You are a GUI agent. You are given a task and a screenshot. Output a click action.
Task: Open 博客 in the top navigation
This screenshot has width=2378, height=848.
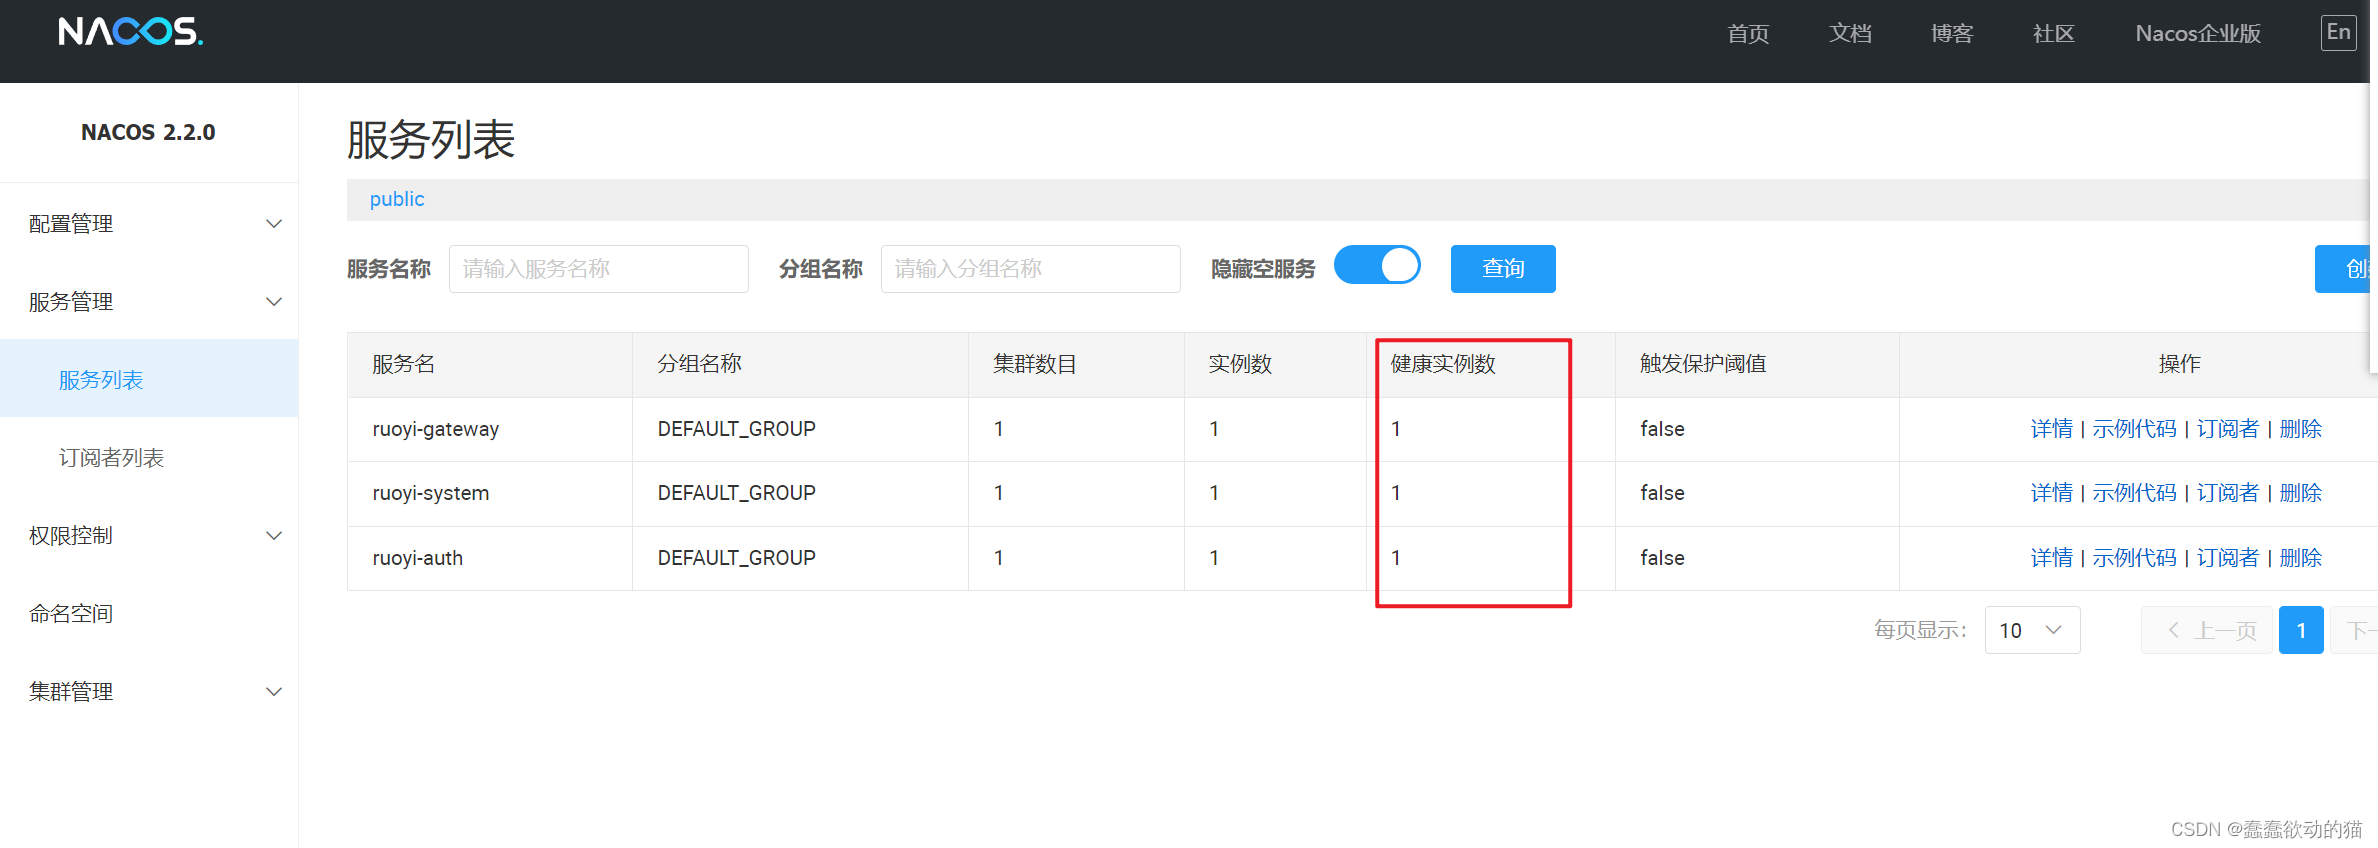pos(1952,34)
